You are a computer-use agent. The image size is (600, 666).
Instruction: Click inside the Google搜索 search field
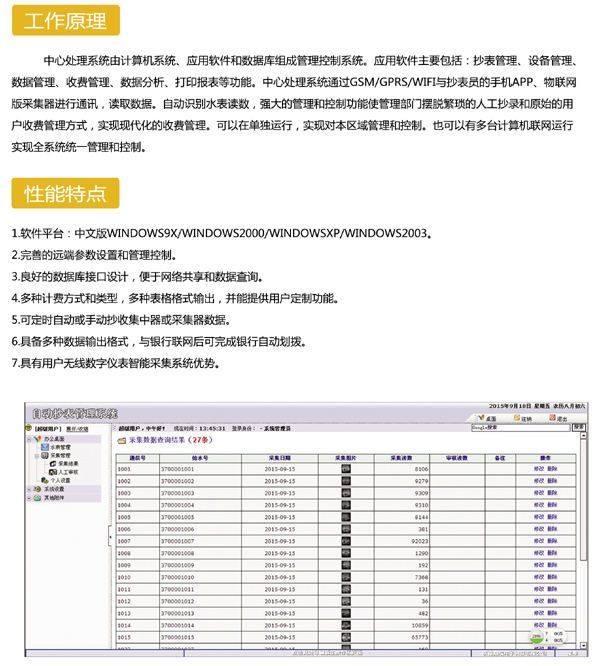(520, 428)
